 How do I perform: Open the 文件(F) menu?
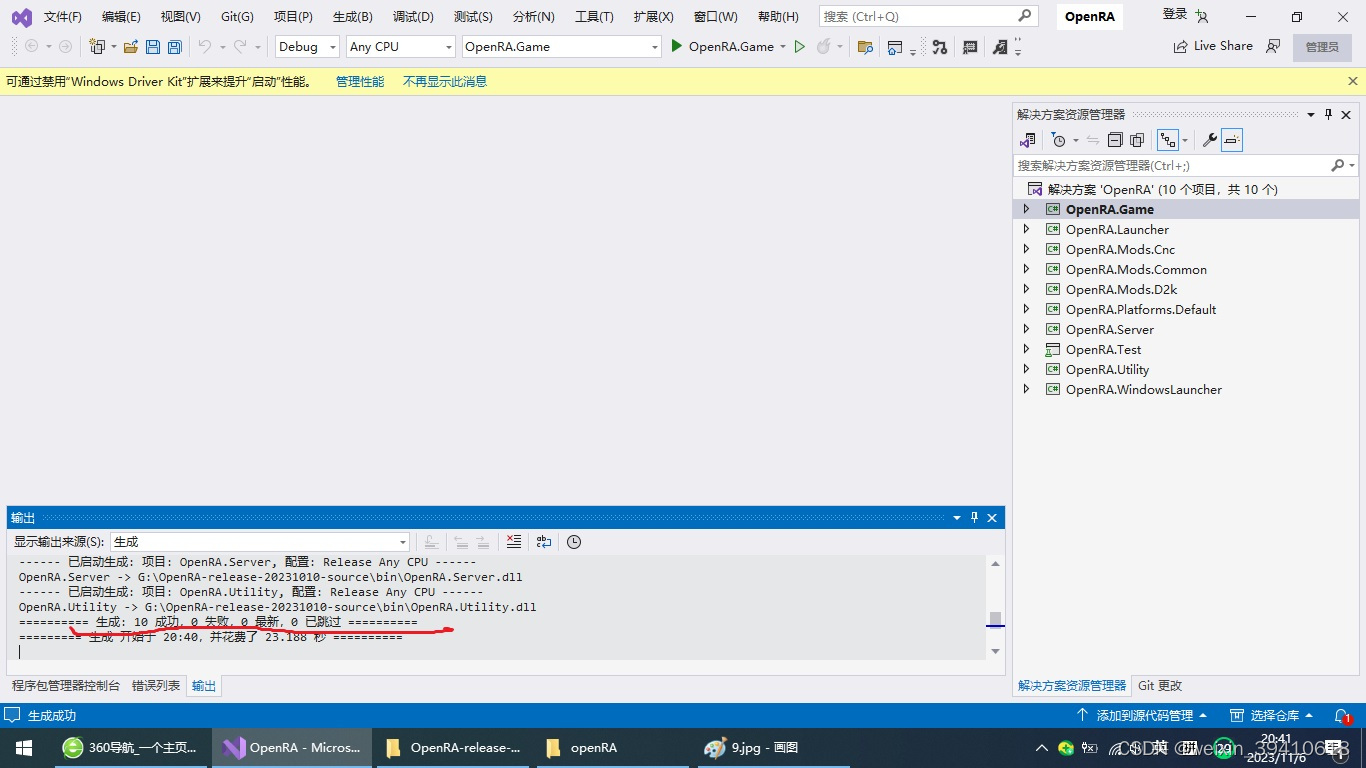click(x=63, y=17)
